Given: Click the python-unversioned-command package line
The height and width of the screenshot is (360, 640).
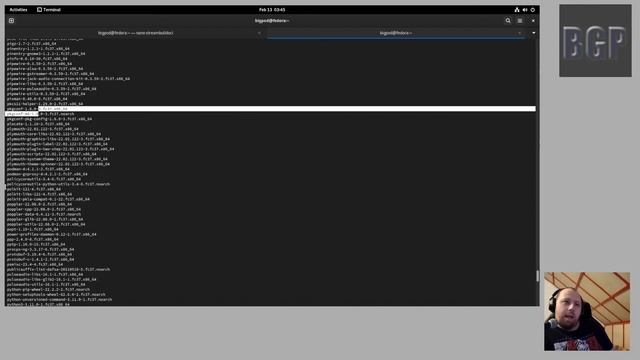Looking at the screenshot, I should [x=60, y=300].
